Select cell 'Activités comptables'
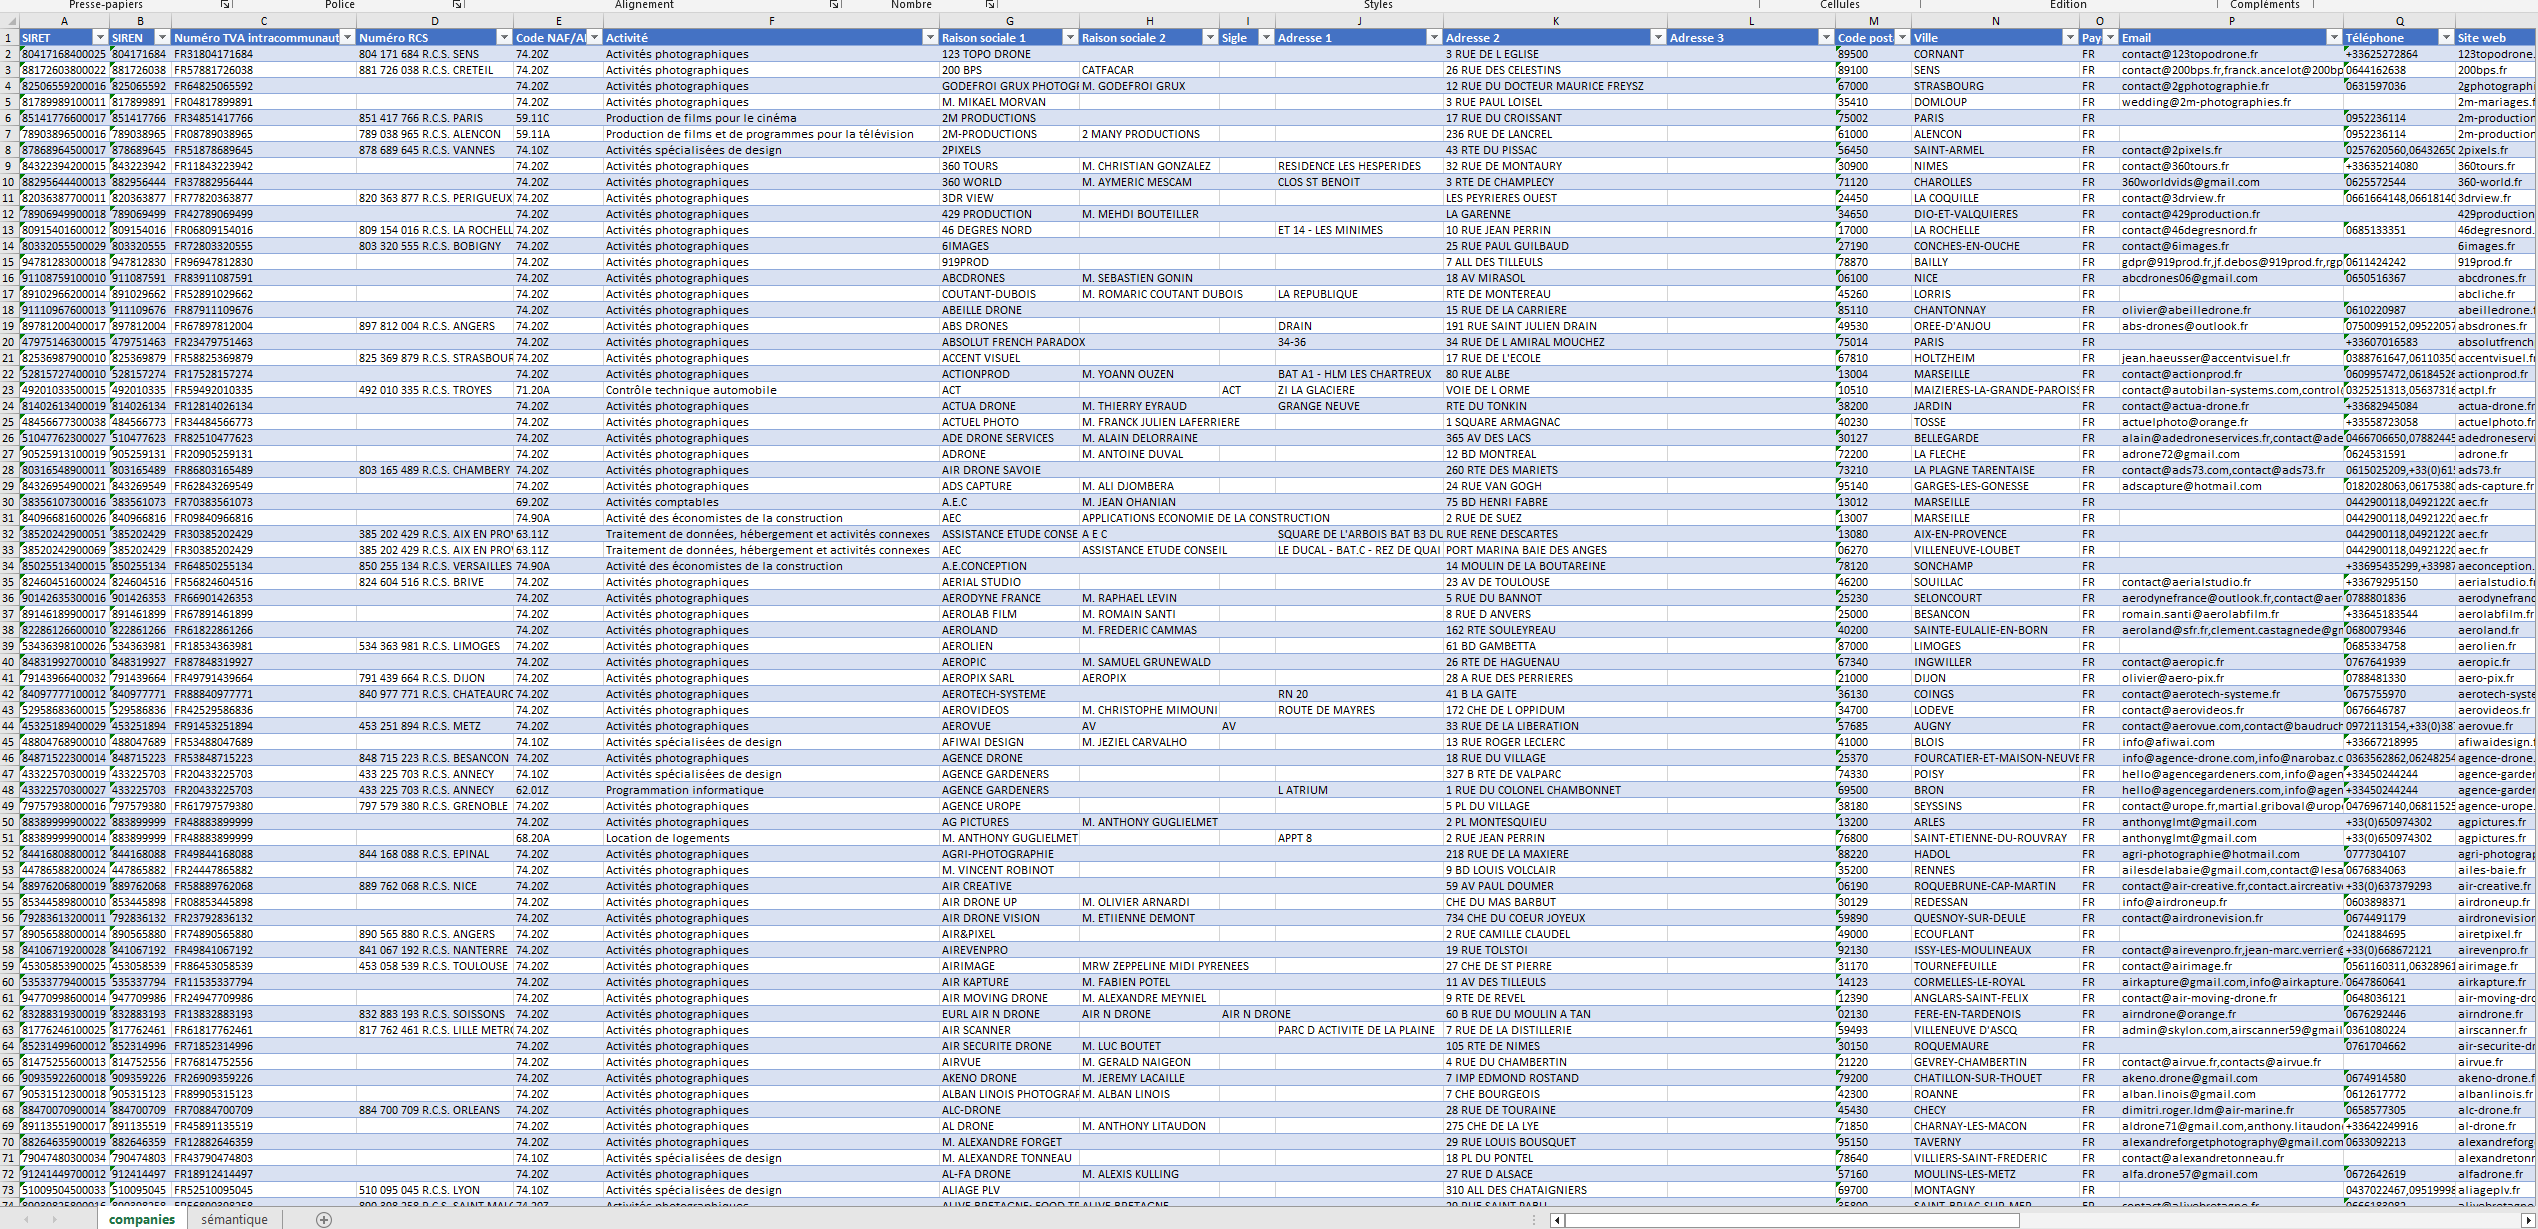2538x1229 pixels. [771, 502]
